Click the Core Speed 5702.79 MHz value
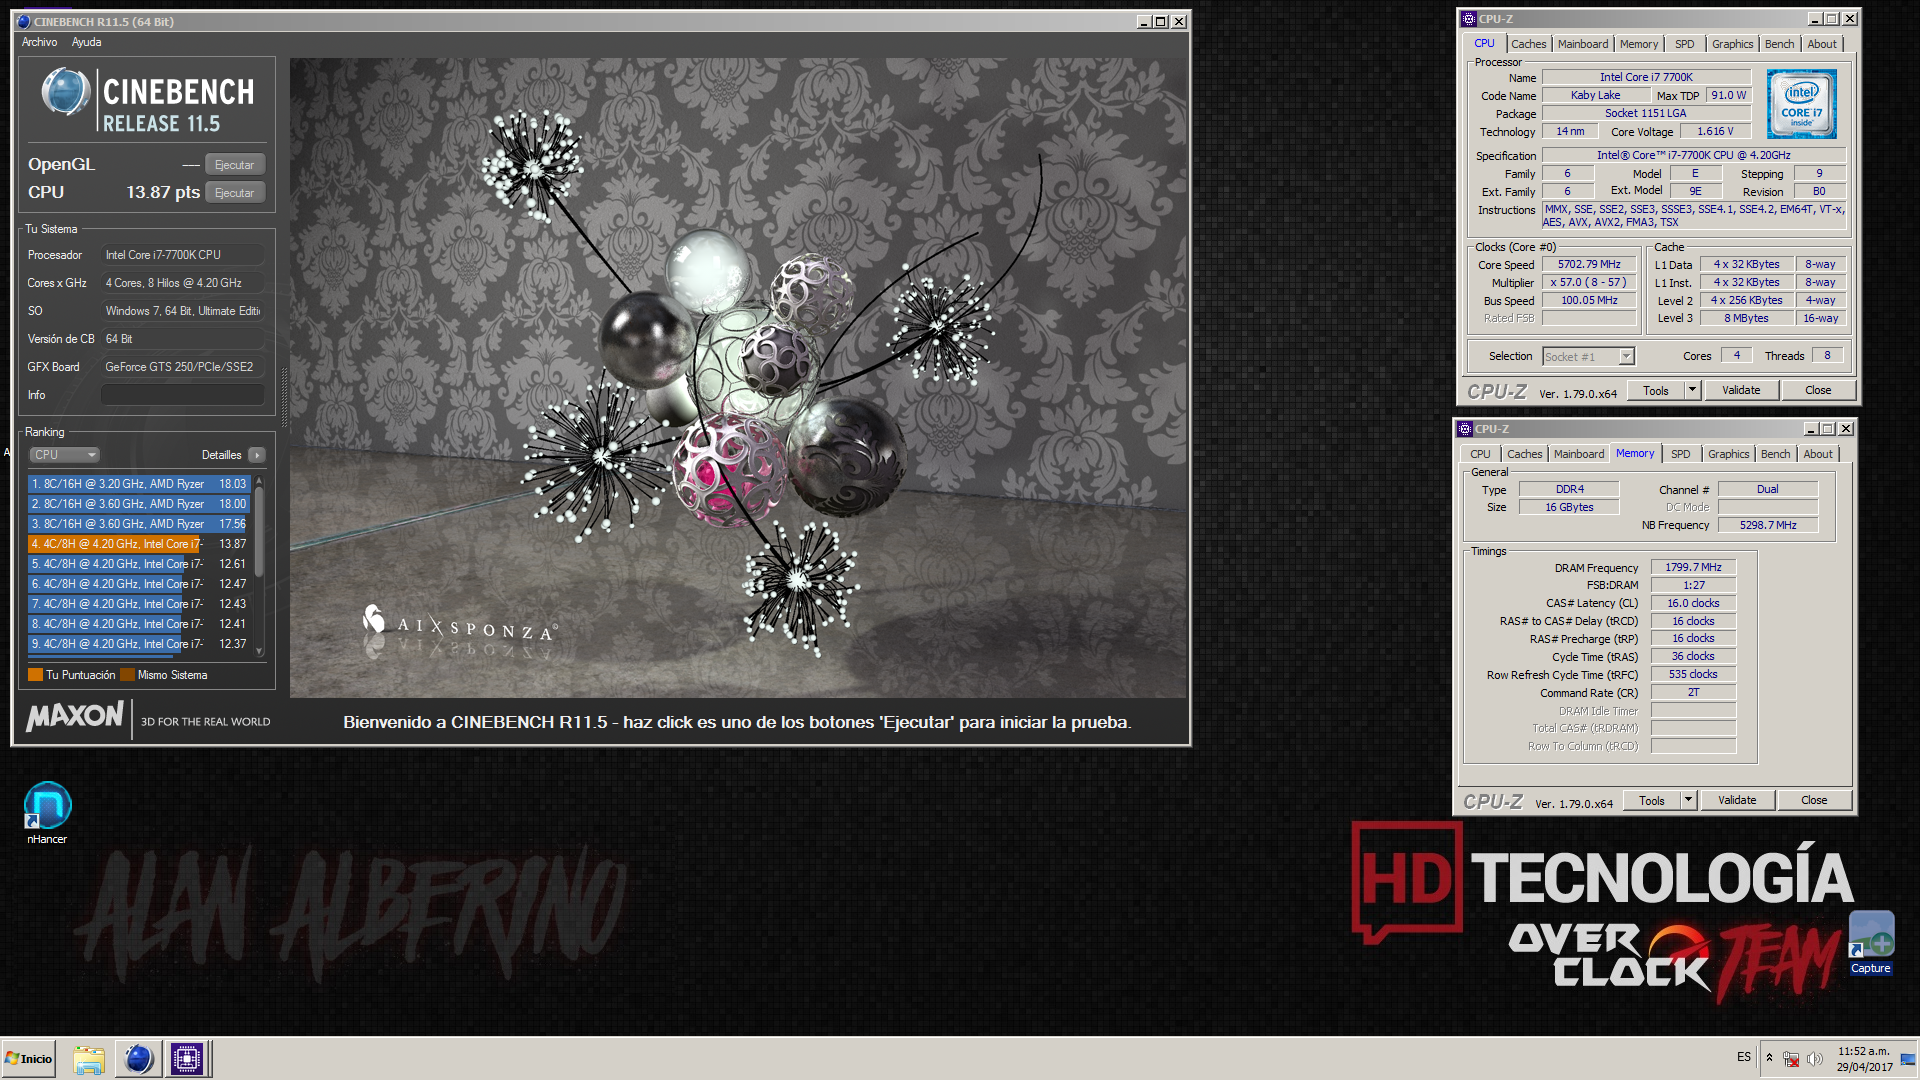This screenshot has height=1080, width=1920. (x=1589, y=265)
